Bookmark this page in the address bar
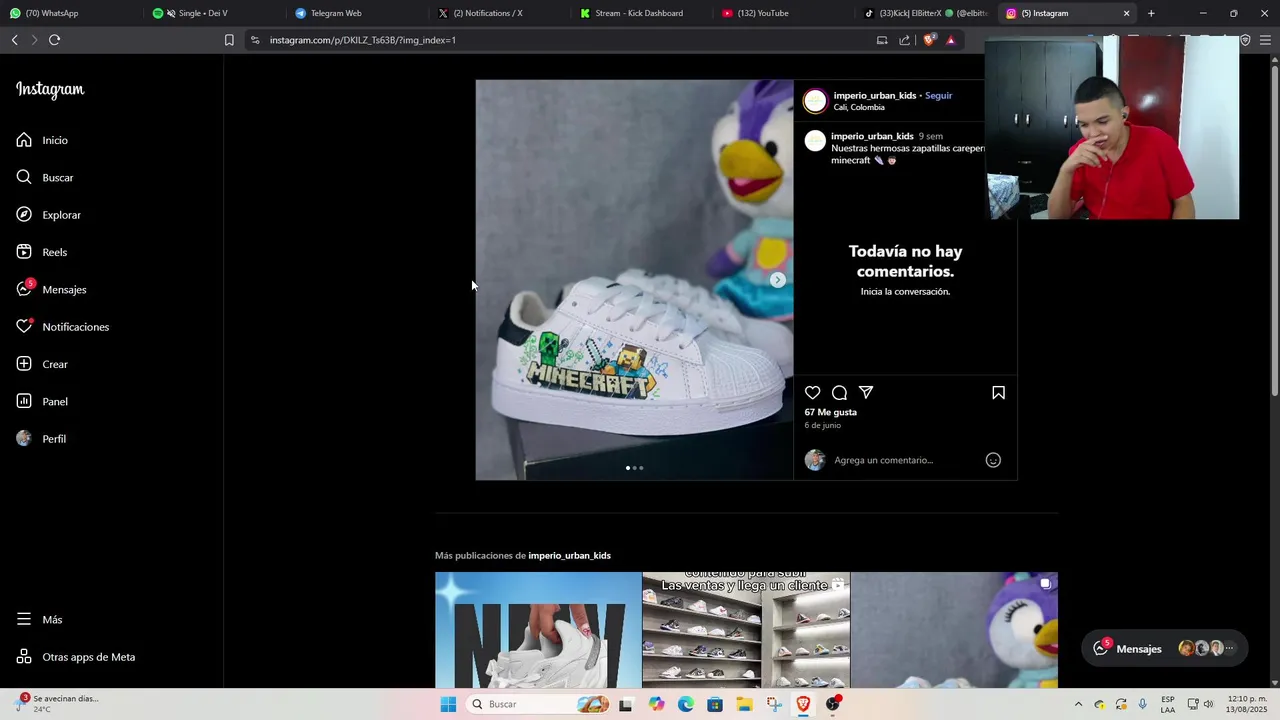This screenshot has width=1280, height=720. (229, 40)
